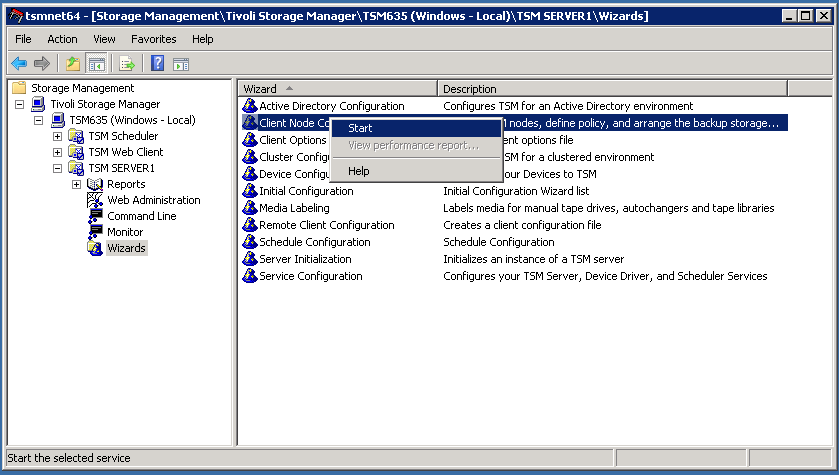This screenshot has width=839, height=475.
Task: Click the Monitor node icon
Action: point(95,232)
